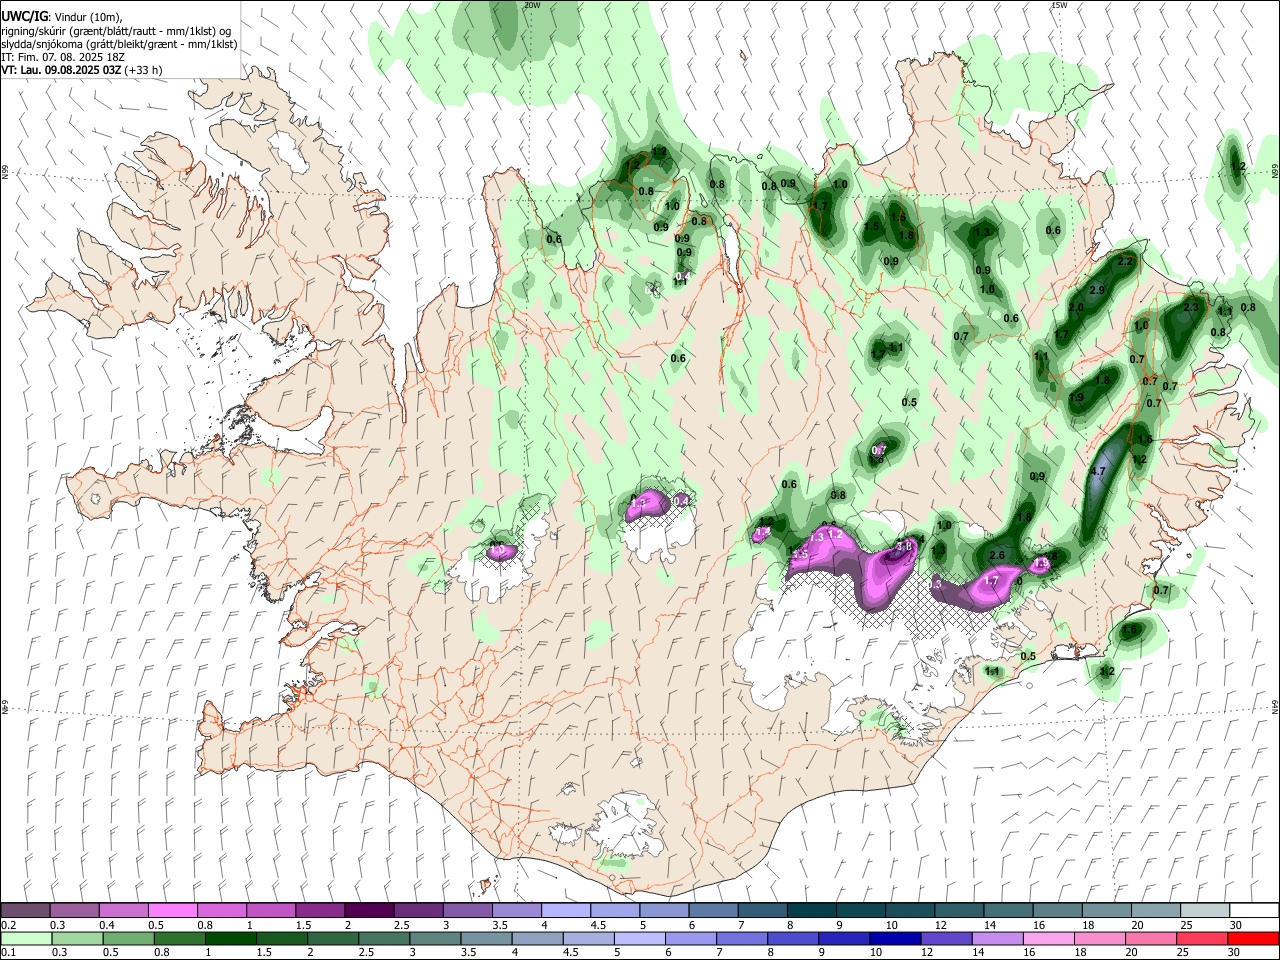
Task: Click the mauve 0.2 snow legend swatch
Action: coord(25,911)
